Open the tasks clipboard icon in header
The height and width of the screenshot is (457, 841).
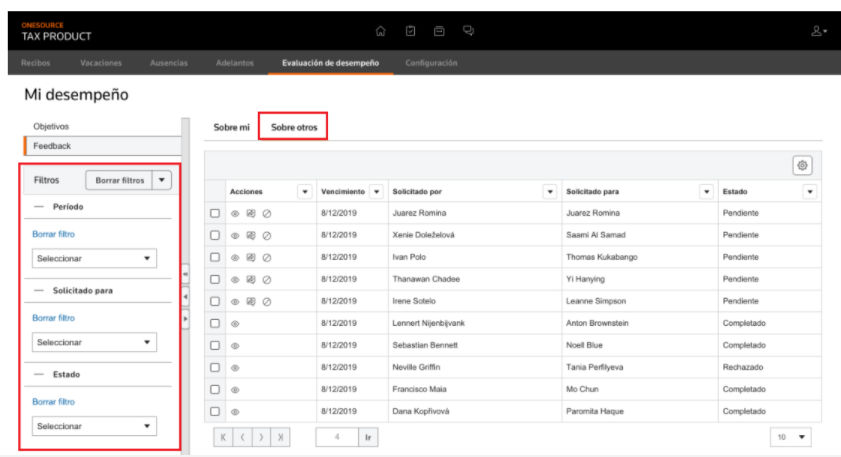click(410, 31)
